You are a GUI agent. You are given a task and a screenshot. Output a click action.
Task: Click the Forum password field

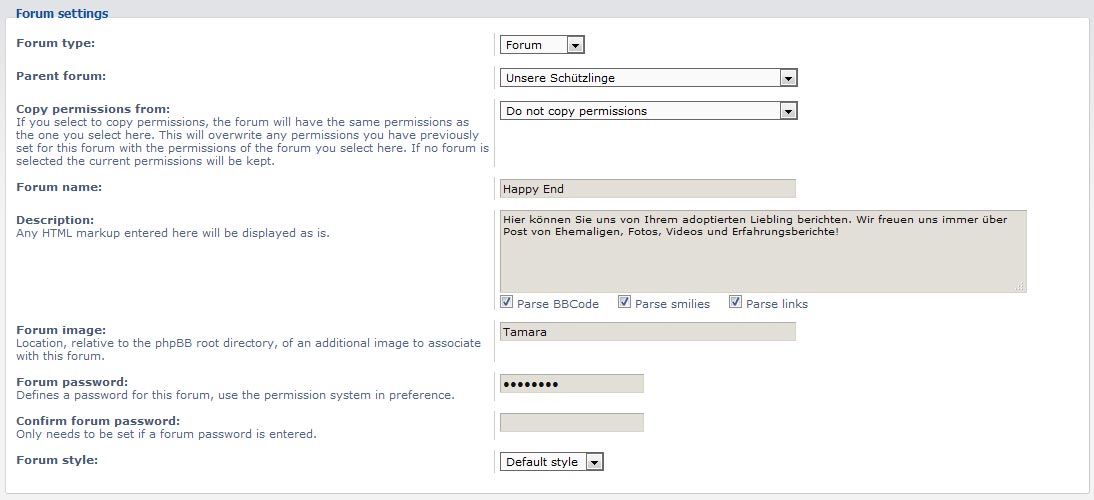point(571,384)
